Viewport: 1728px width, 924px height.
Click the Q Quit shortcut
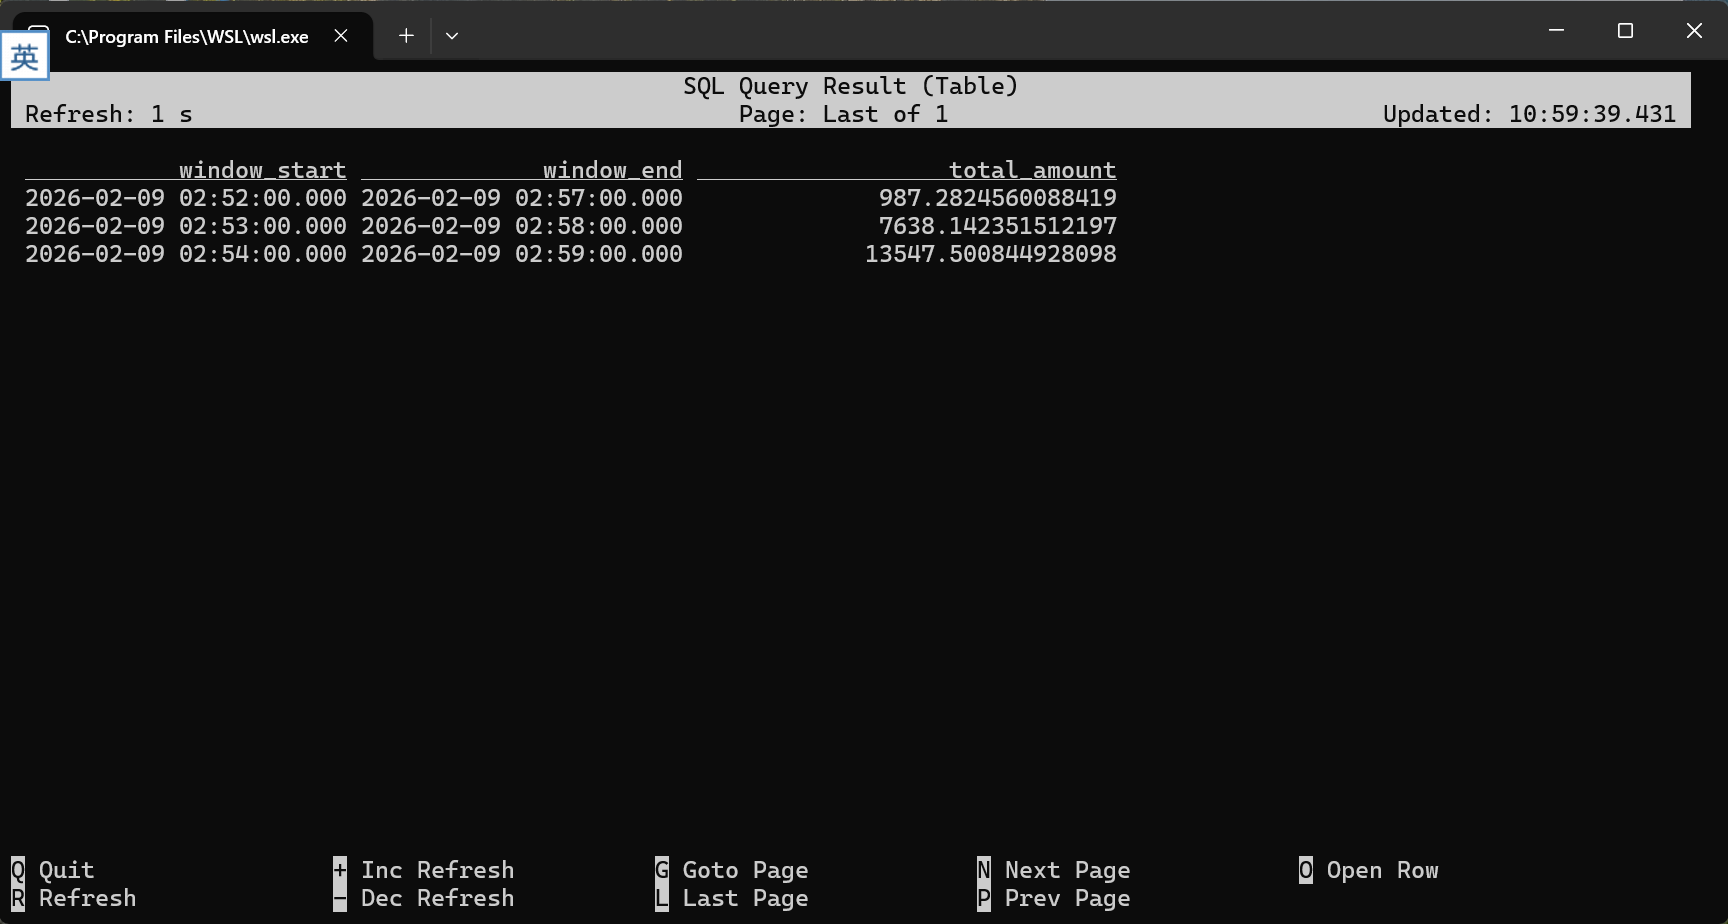tap(54, 870)
